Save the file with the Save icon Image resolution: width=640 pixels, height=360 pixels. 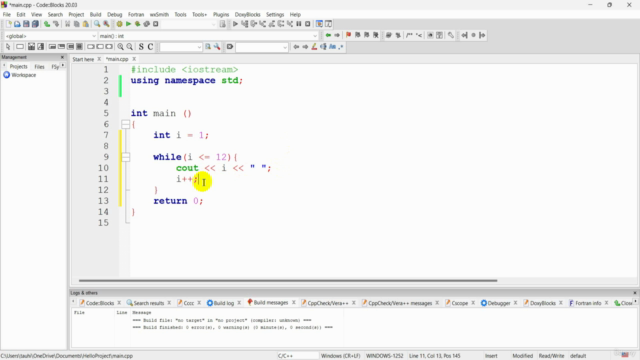(26, 24)
